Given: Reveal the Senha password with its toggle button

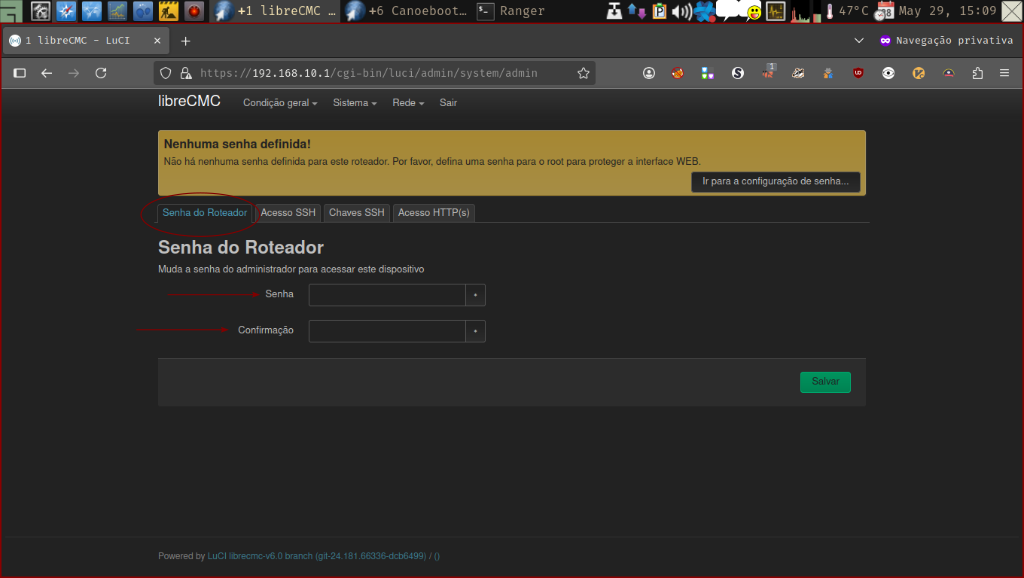Looking at the screenshot, I should pyautogui.click(x=476, y=295).
